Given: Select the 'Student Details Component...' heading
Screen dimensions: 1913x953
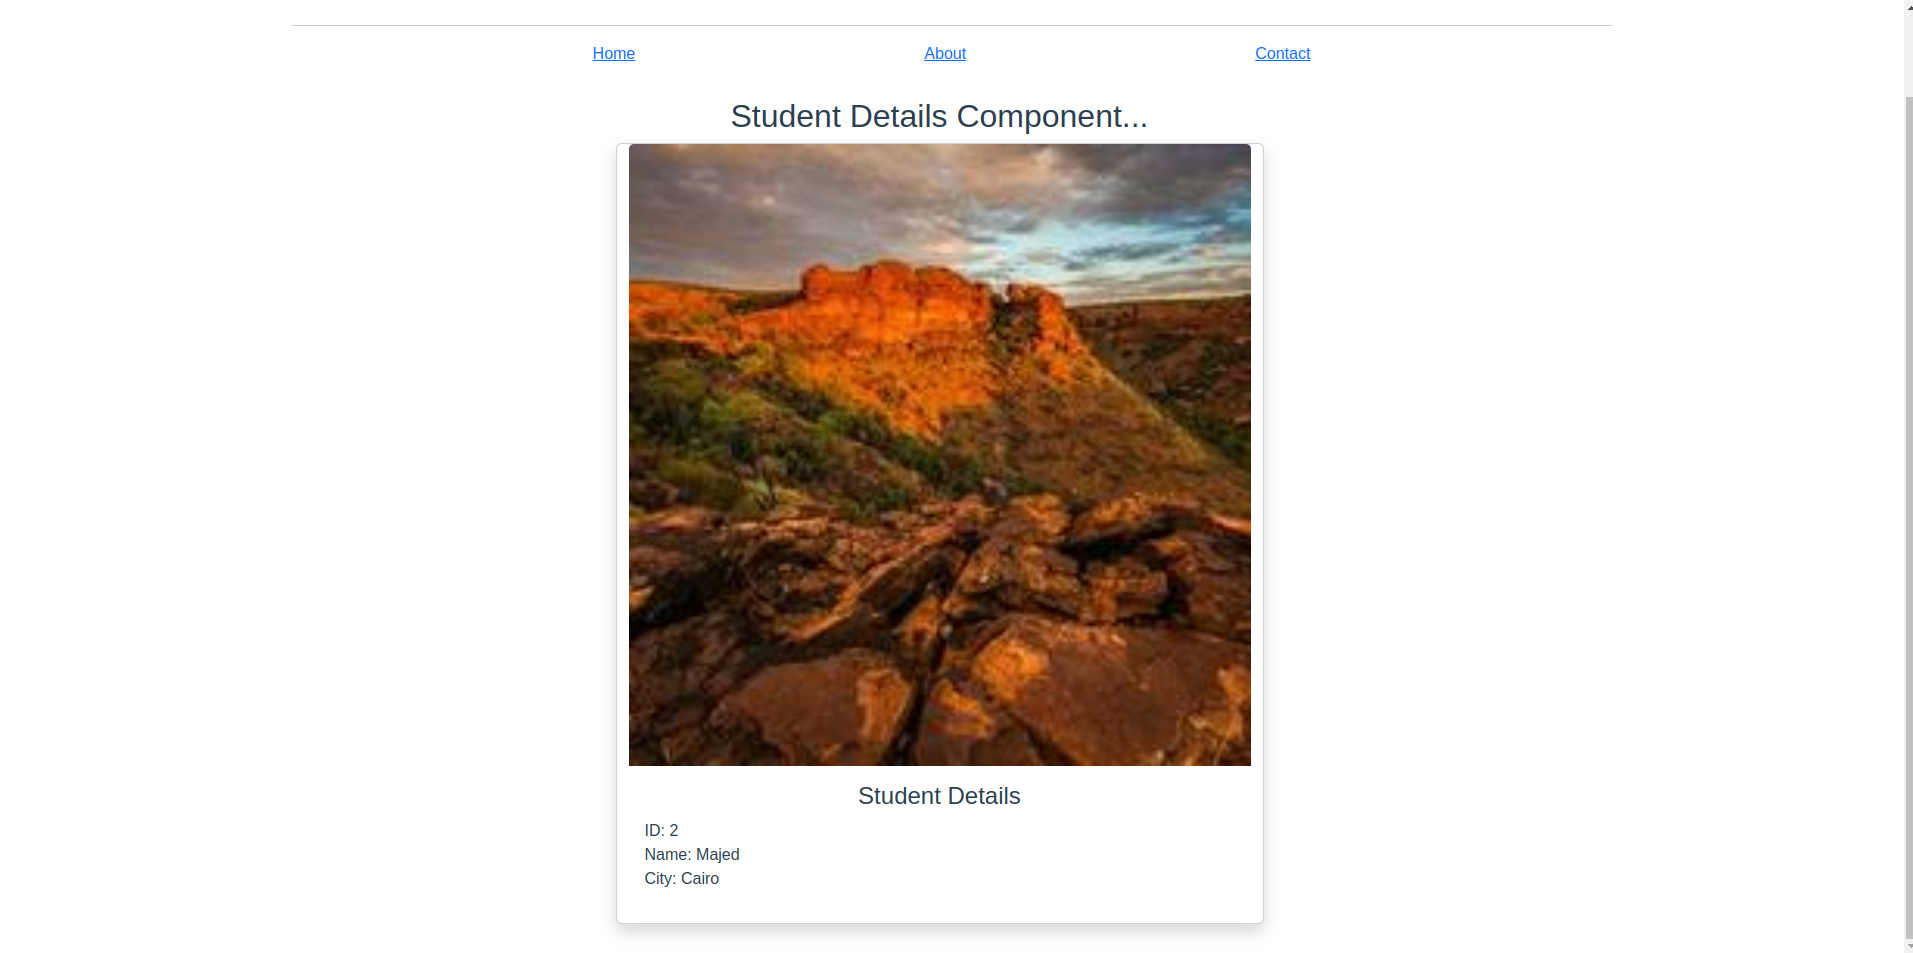Looking at the screenshot, I should tap(939, 116).
